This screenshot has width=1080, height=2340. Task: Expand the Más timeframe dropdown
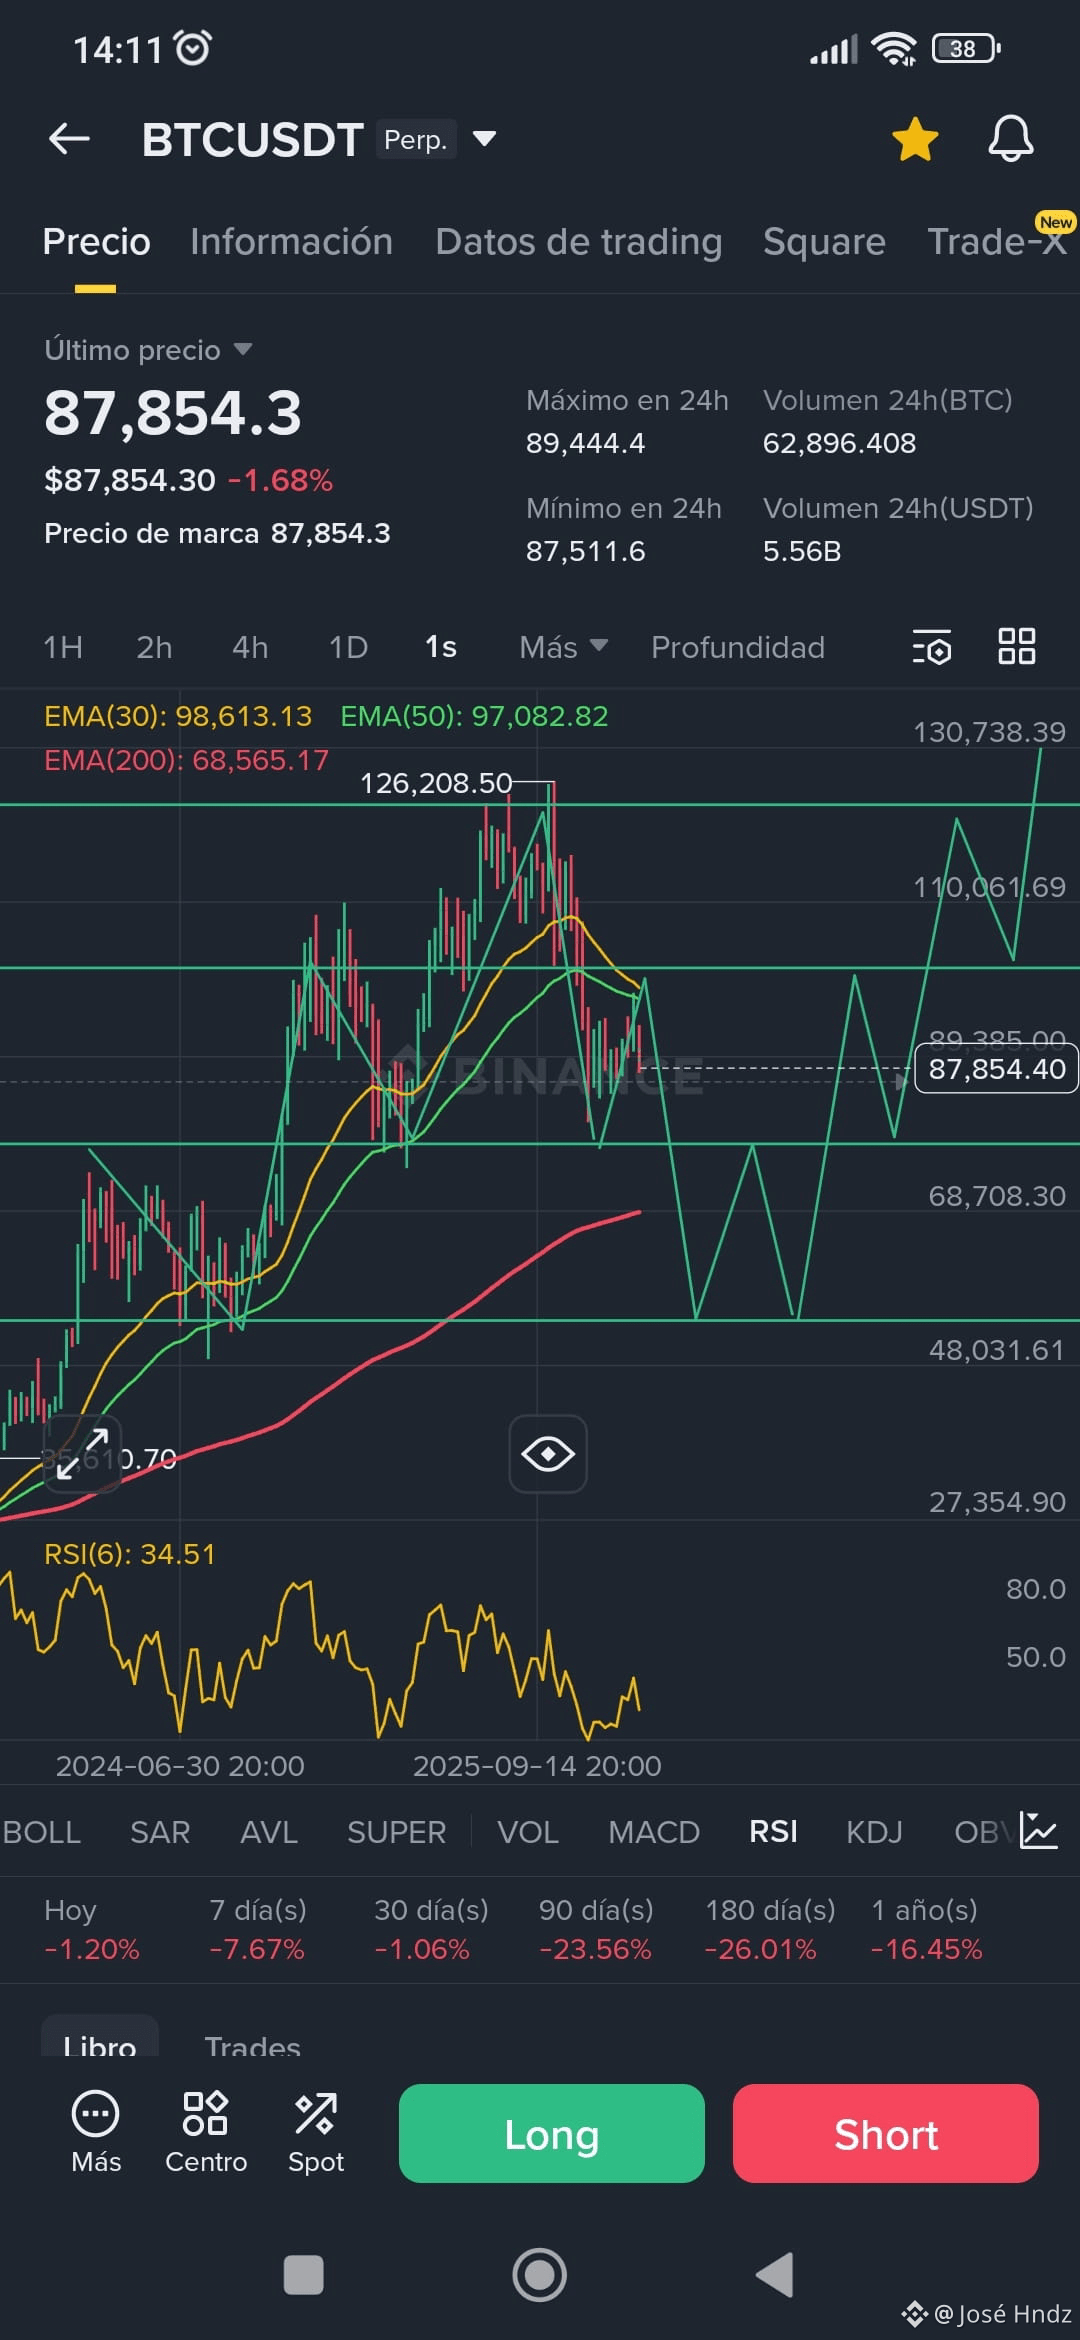[x=563, y=648]
